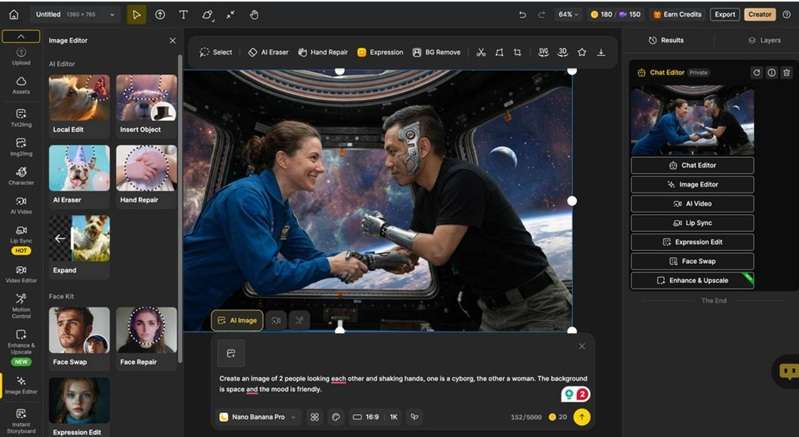Open the Nano Banana Pro model dropdown
This screenshot has width=799, height=437.
click(258, 417)
